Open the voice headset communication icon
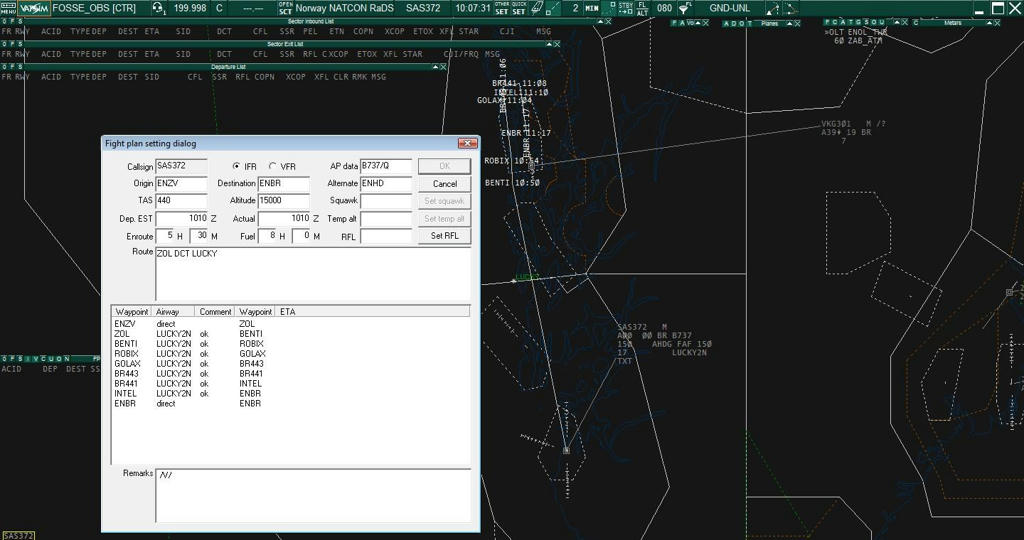1024x540 pixels. [x=158, y=8]
